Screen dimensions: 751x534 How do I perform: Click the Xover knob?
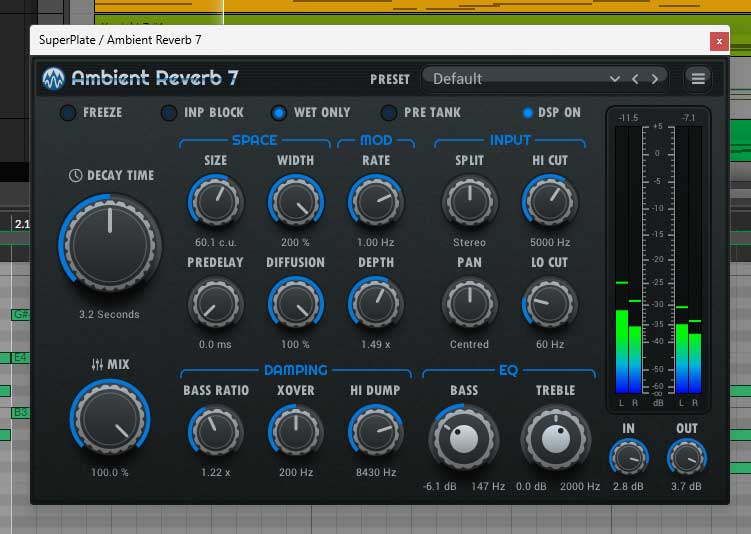(x=296, y=431)
